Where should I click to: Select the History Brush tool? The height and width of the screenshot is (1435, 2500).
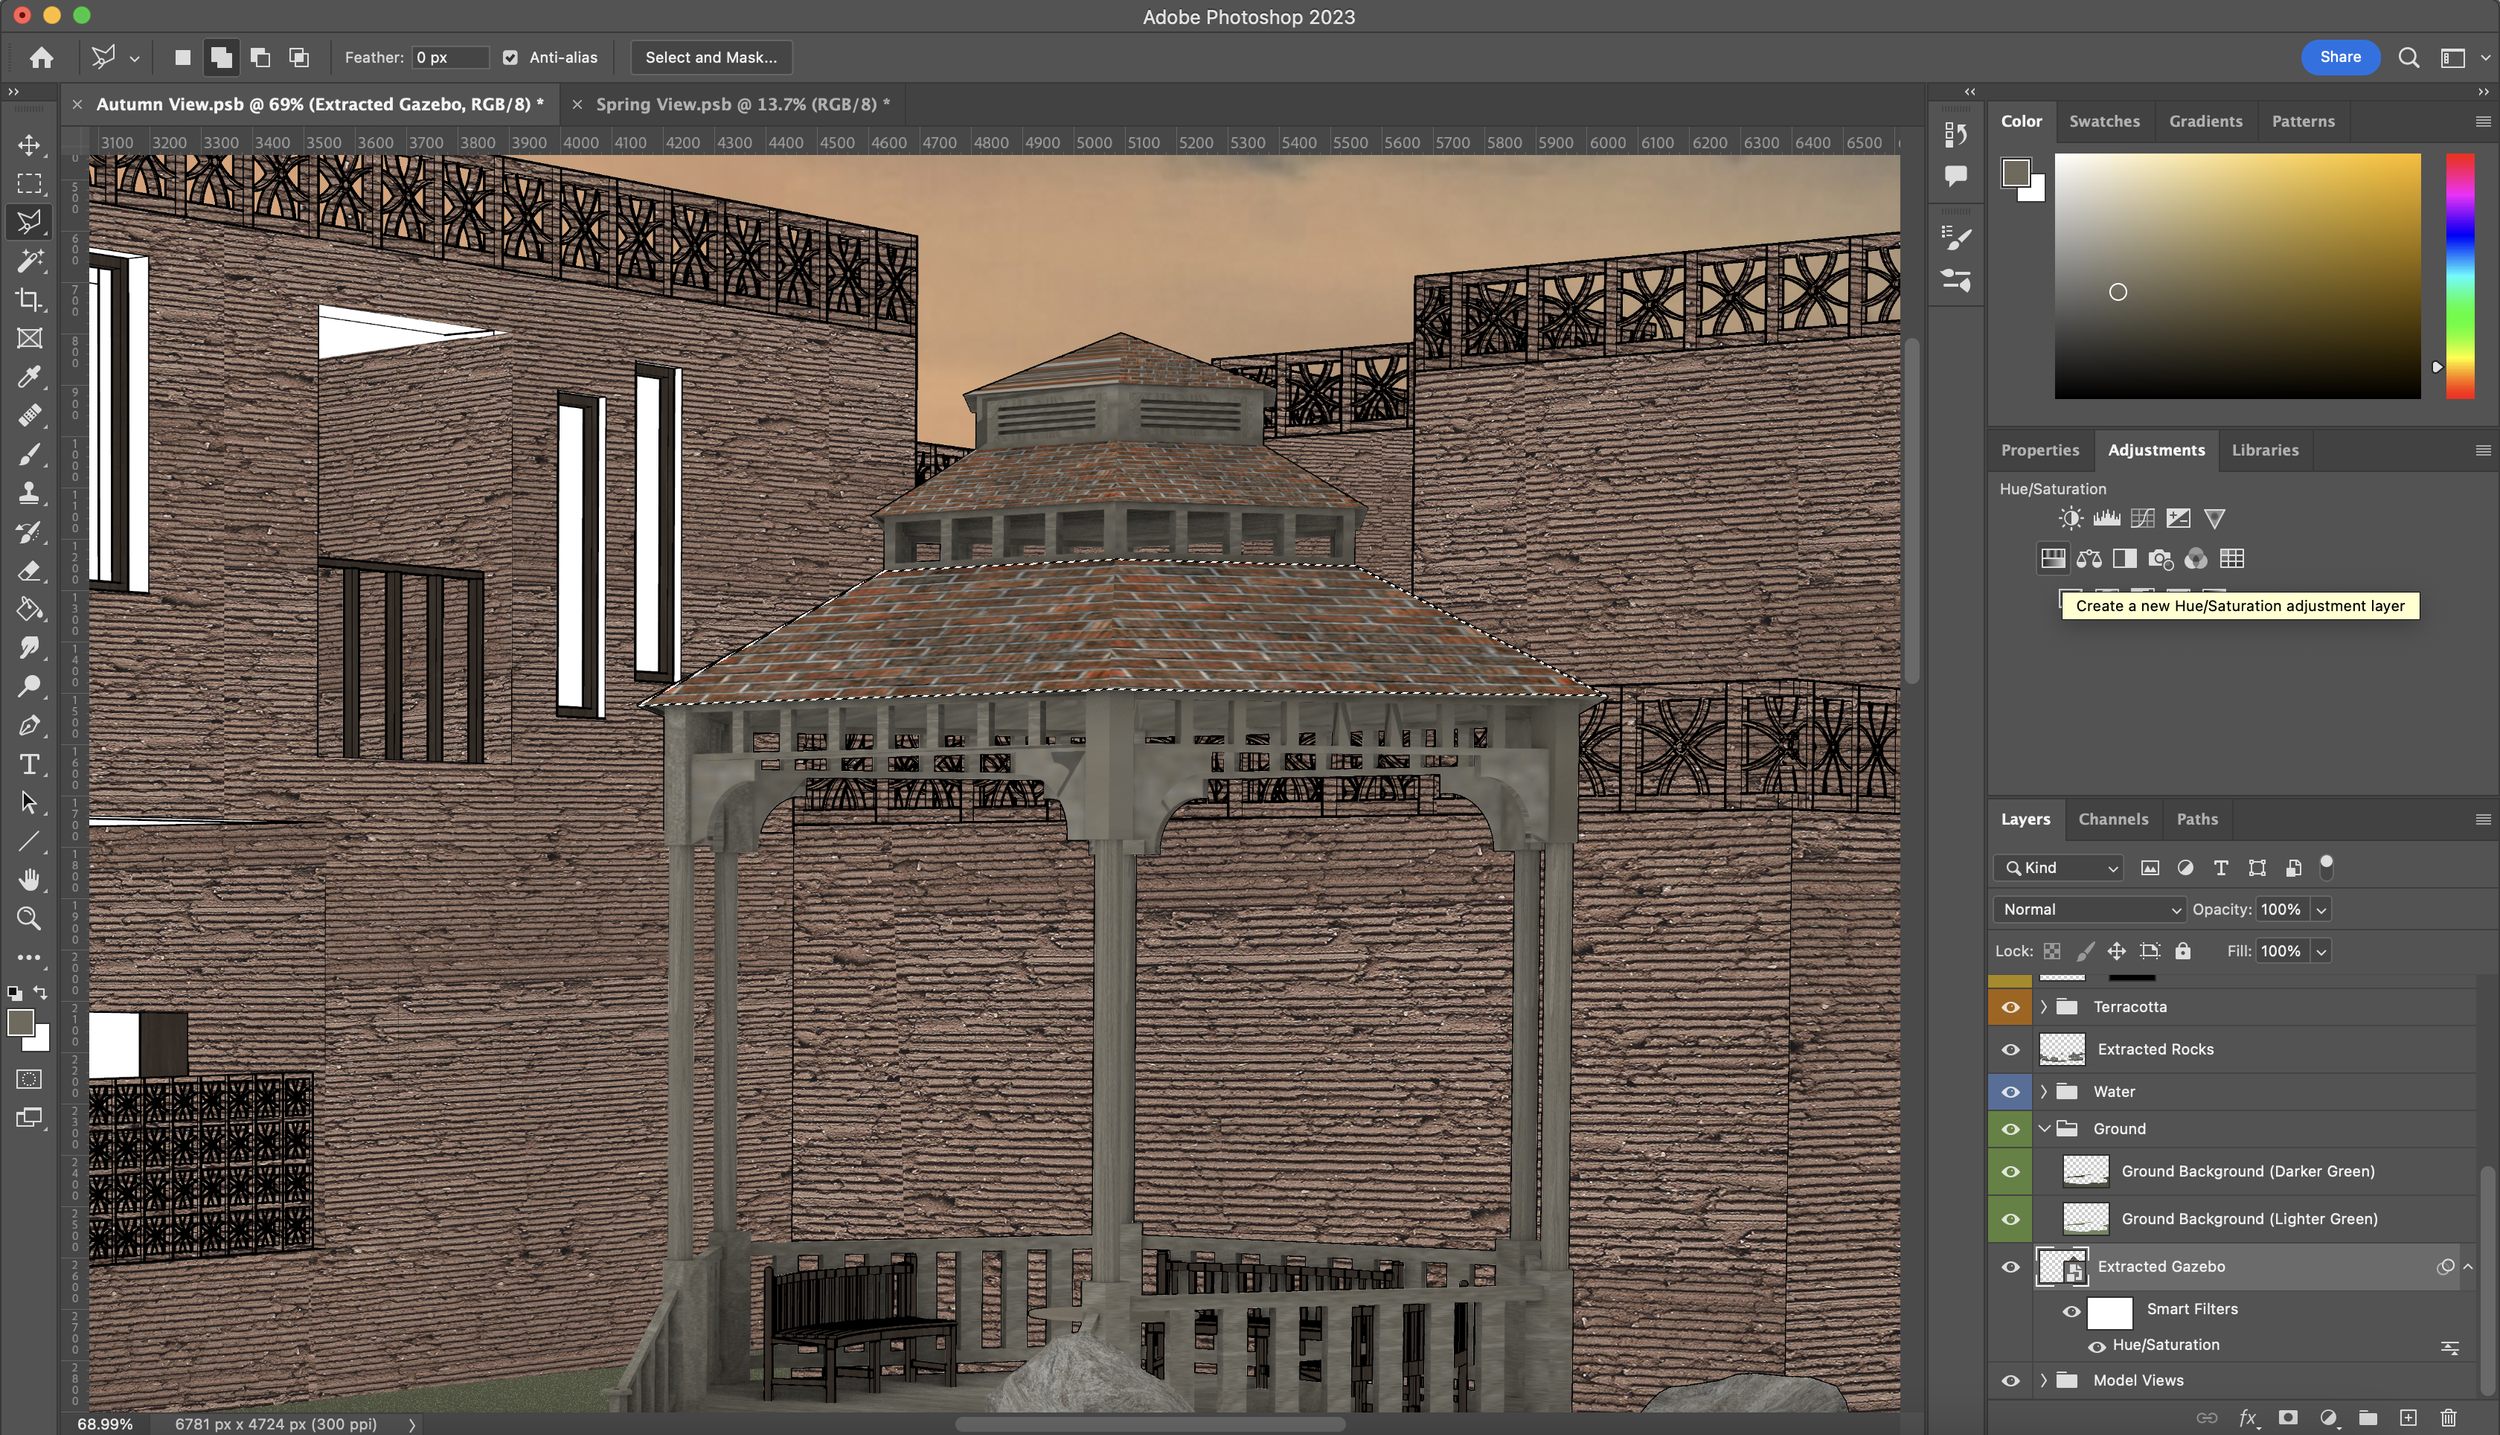click(x=29, y=532)
